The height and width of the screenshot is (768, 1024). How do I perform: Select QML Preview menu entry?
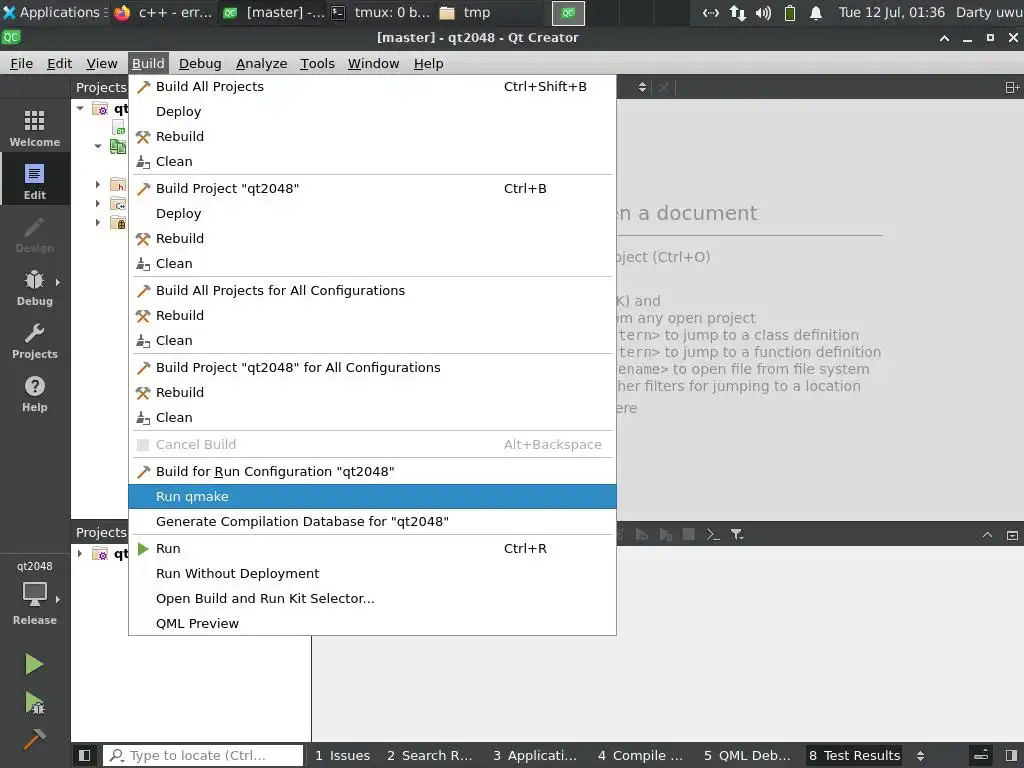click(372, 624)
